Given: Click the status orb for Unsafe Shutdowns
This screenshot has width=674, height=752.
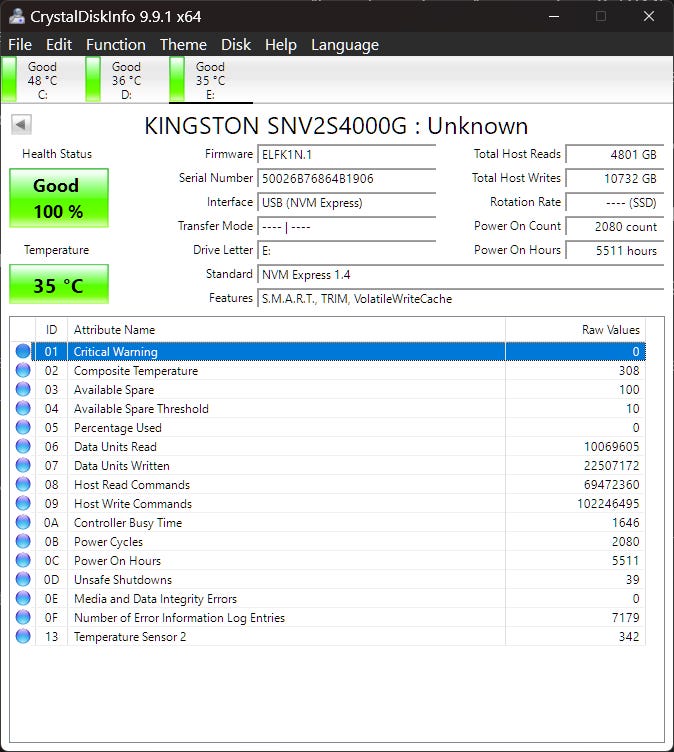Looking at the screenshot, I should click(23, 579).
